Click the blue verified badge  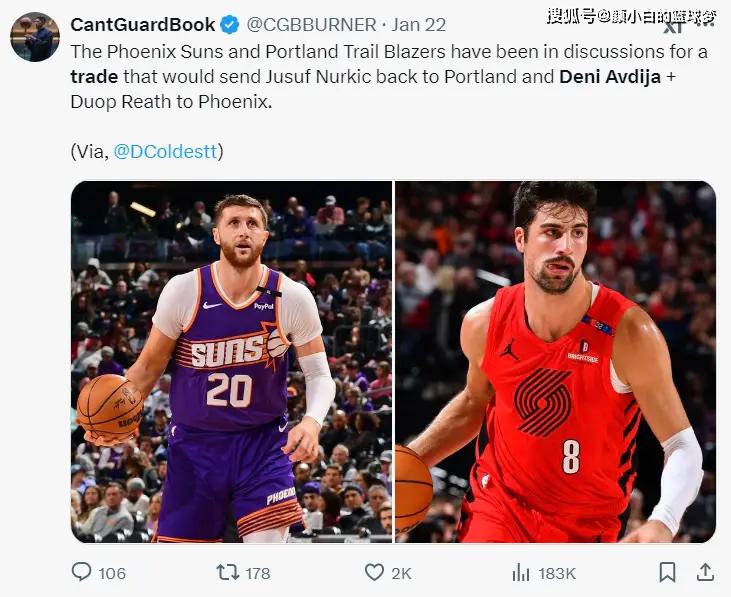point(230,25)
